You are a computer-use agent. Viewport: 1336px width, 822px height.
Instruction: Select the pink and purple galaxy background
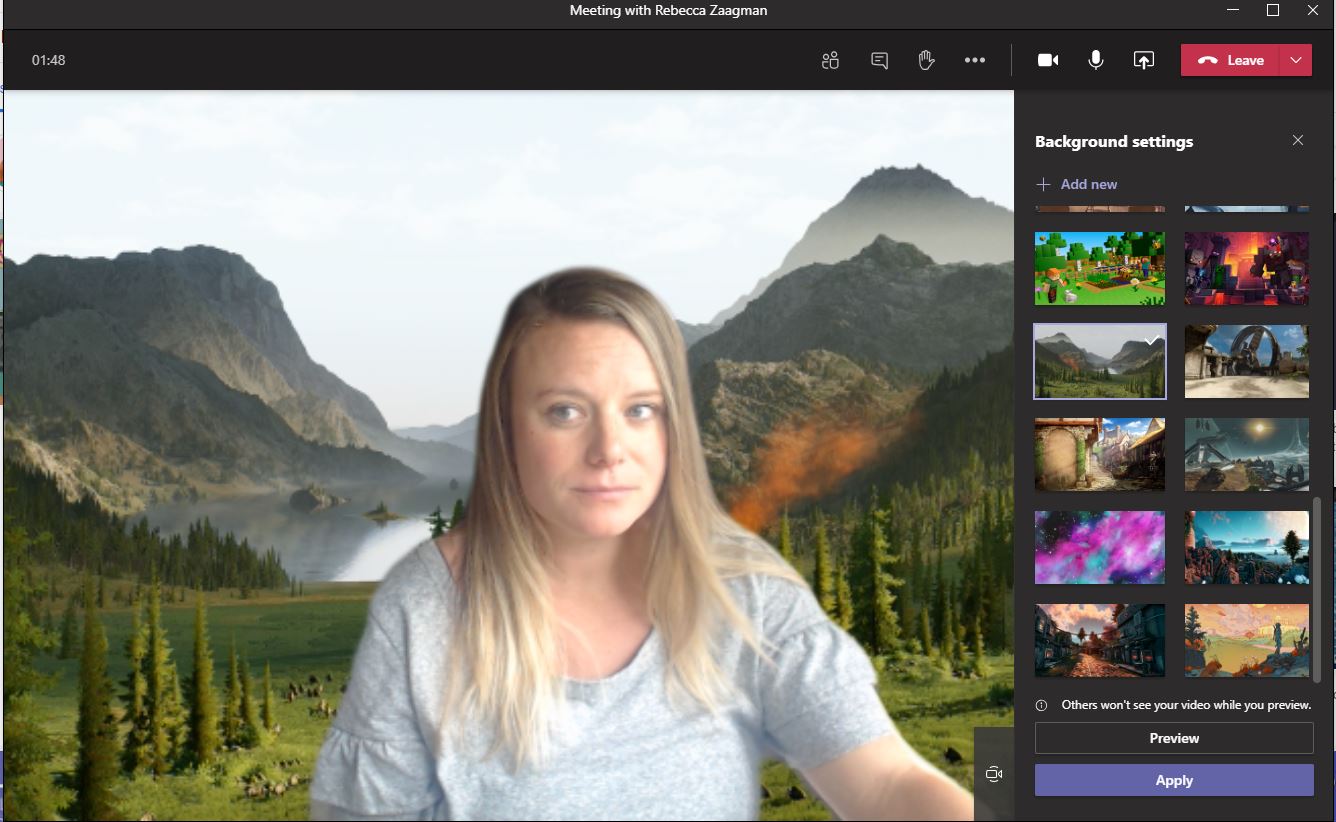pyautogui.click(x=1100, y=547)
